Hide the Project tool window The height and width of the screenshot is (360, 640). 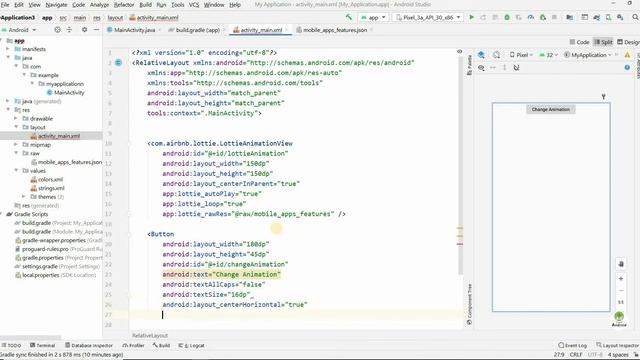[96, 30]
